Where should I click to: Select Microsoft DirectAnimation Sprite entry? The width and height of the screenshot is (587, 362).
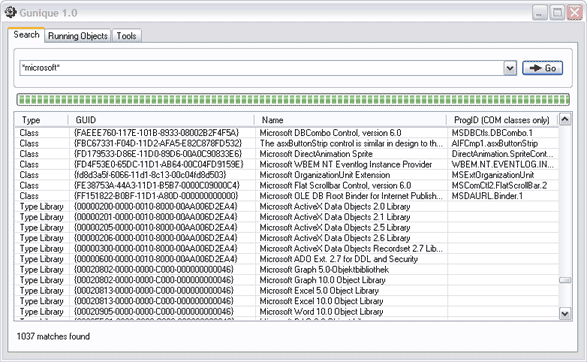316,154
